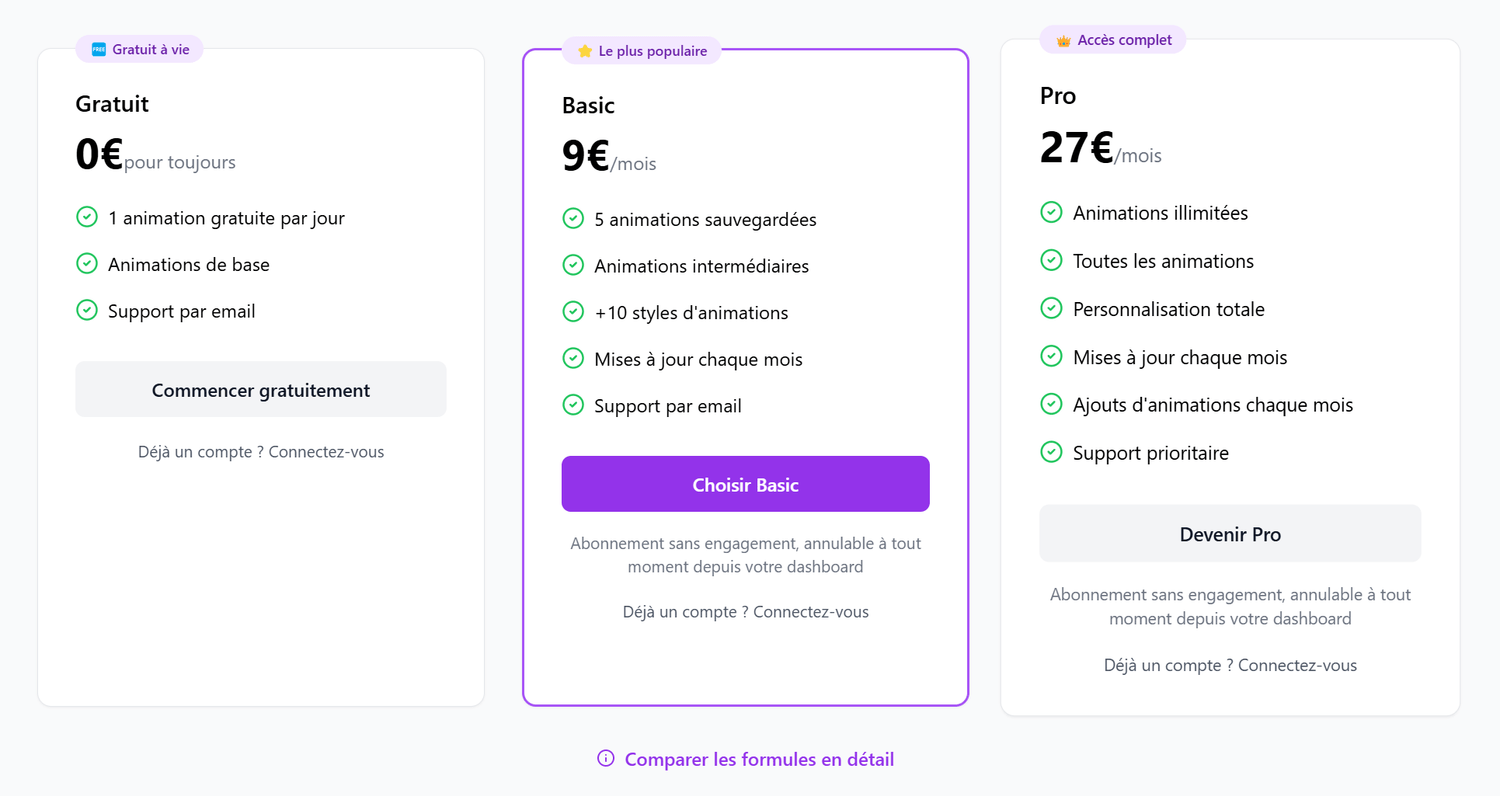Click the checkmark beside "5 animations sauvegardées"
Image resolution: width=1500 pixels, height=796 pixels.
[573, 219]
